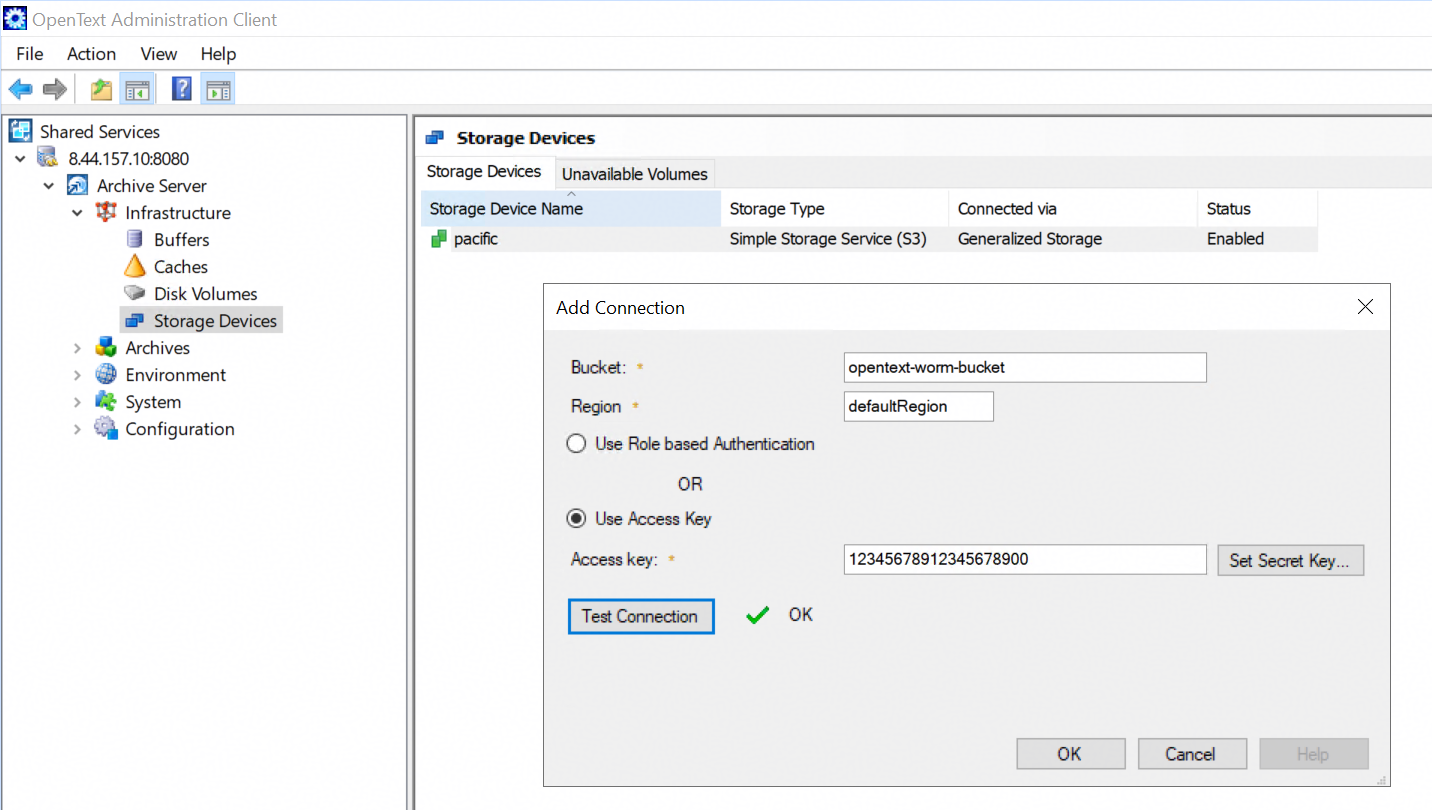The image size is (1432, 810).
Task: Toggle the Show/Hide Console Tree toolbar icon
Action: click(x=136, y=89)
